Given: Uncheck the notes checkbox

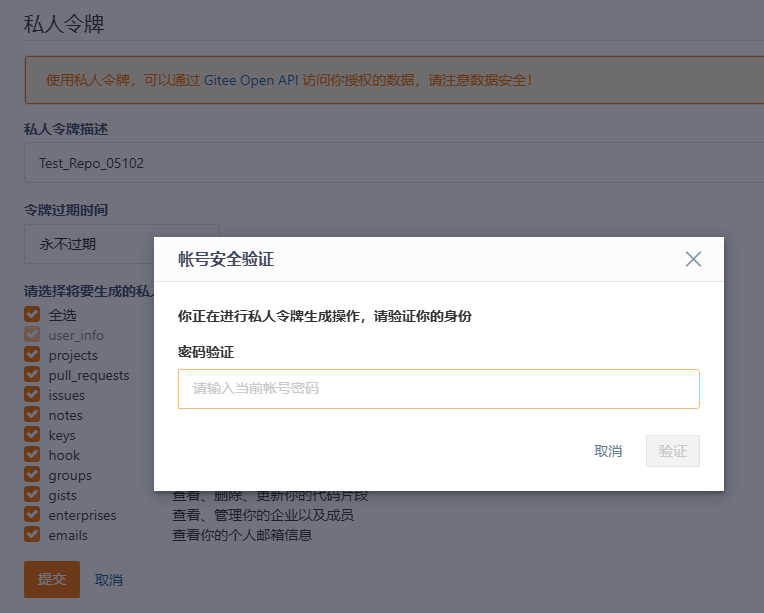Looking at the screenshot, I should click(x=32, y=415).
